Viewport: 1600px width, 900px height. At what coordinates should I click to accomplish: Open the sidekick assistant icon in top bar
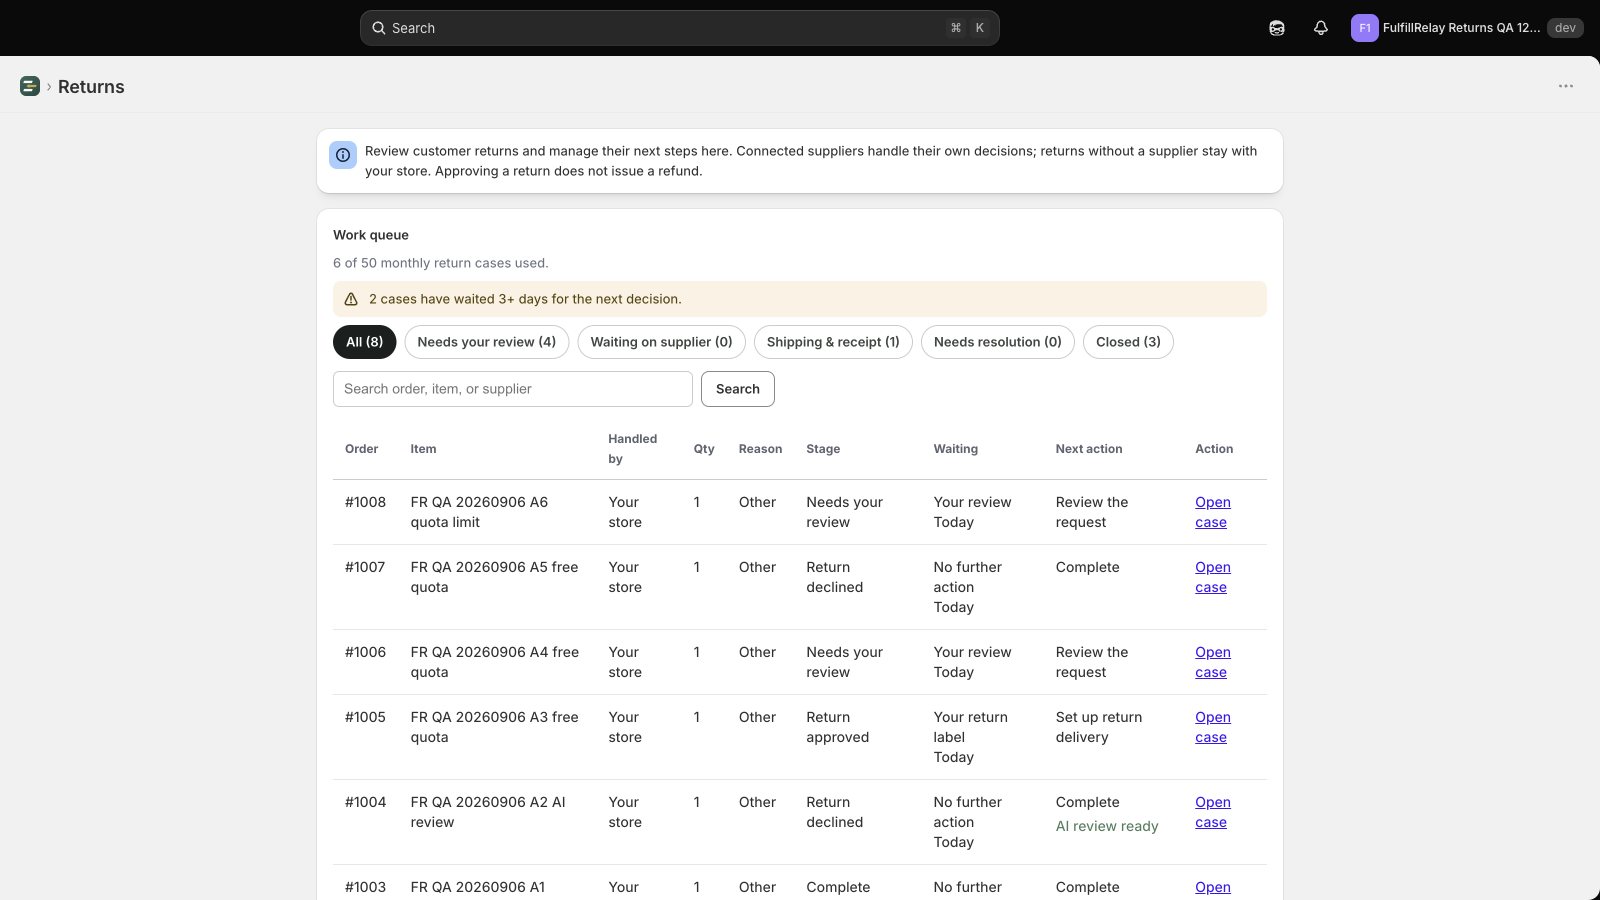point(1277,28)
